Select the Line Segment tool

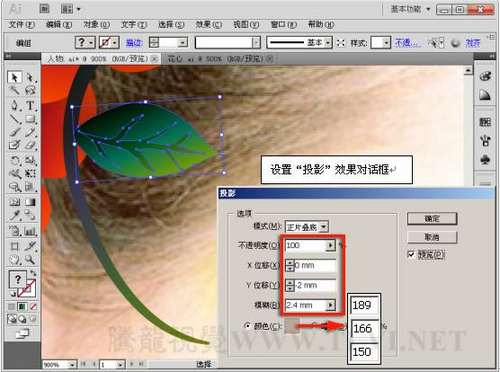(14, 119)
